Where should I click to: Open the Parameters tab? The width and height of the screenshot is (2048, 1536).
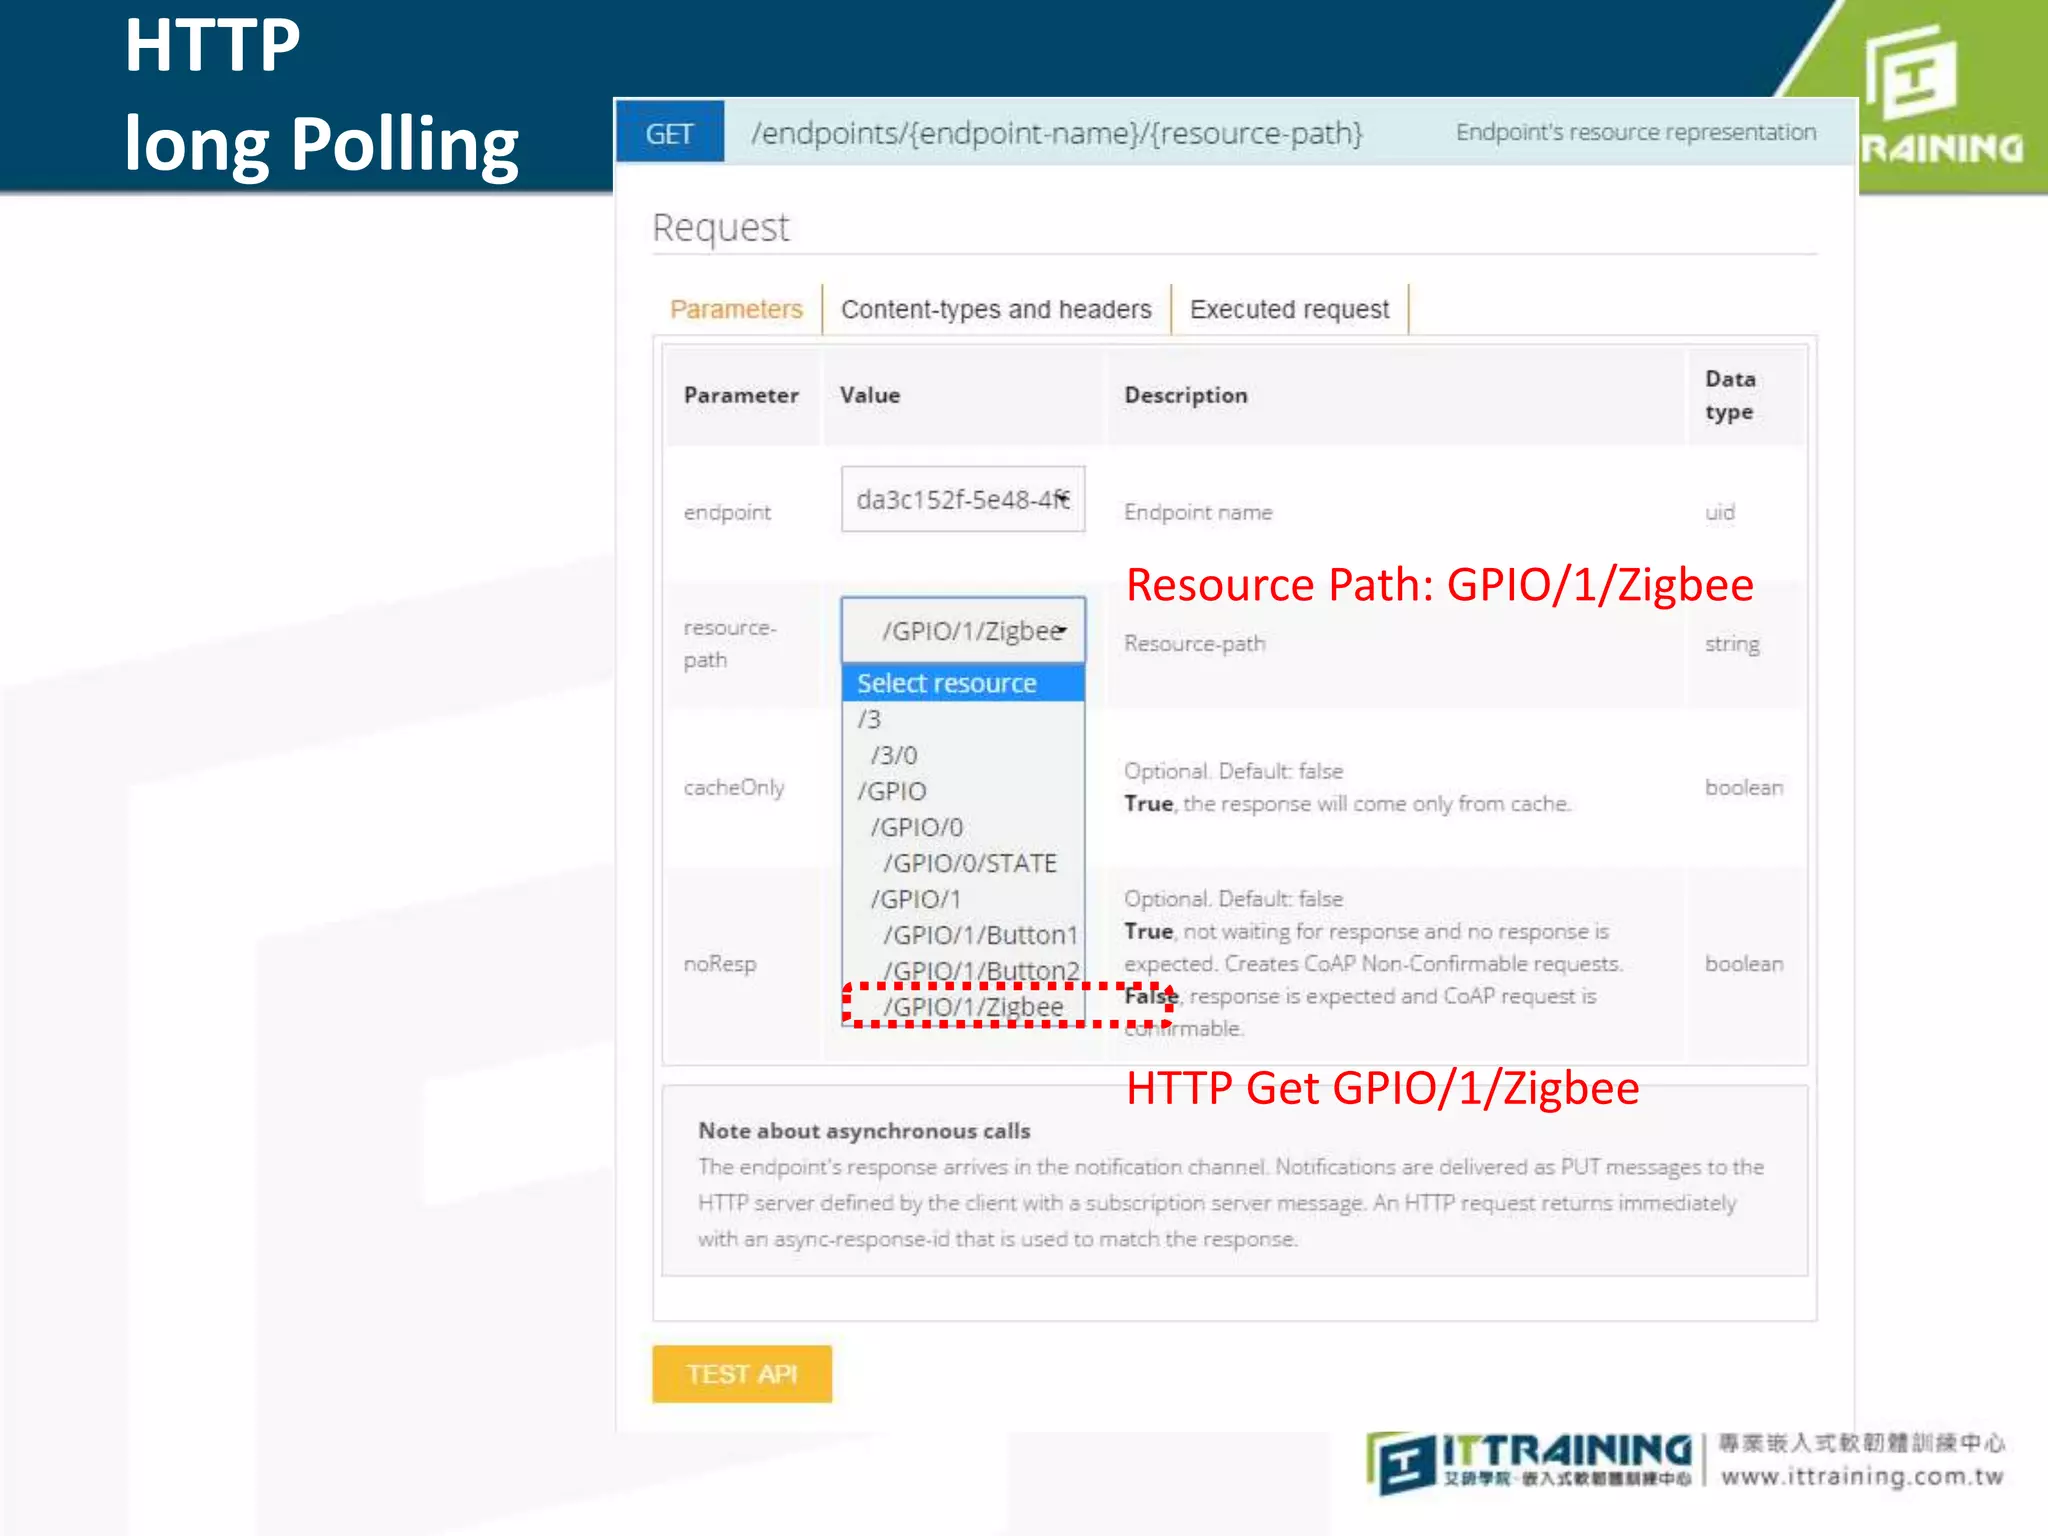tap(736, 309)
